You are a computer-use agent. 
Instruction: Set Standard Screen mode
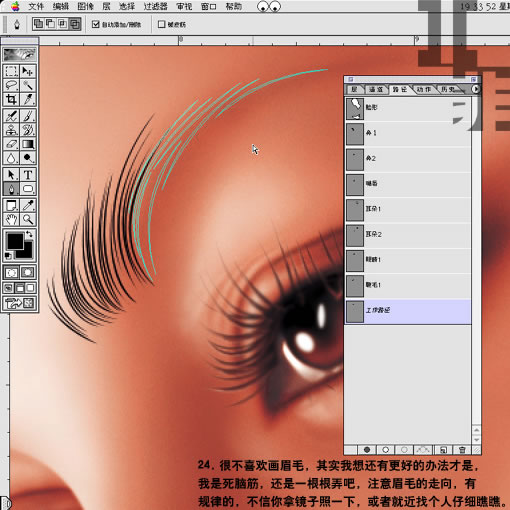point(9,288)
